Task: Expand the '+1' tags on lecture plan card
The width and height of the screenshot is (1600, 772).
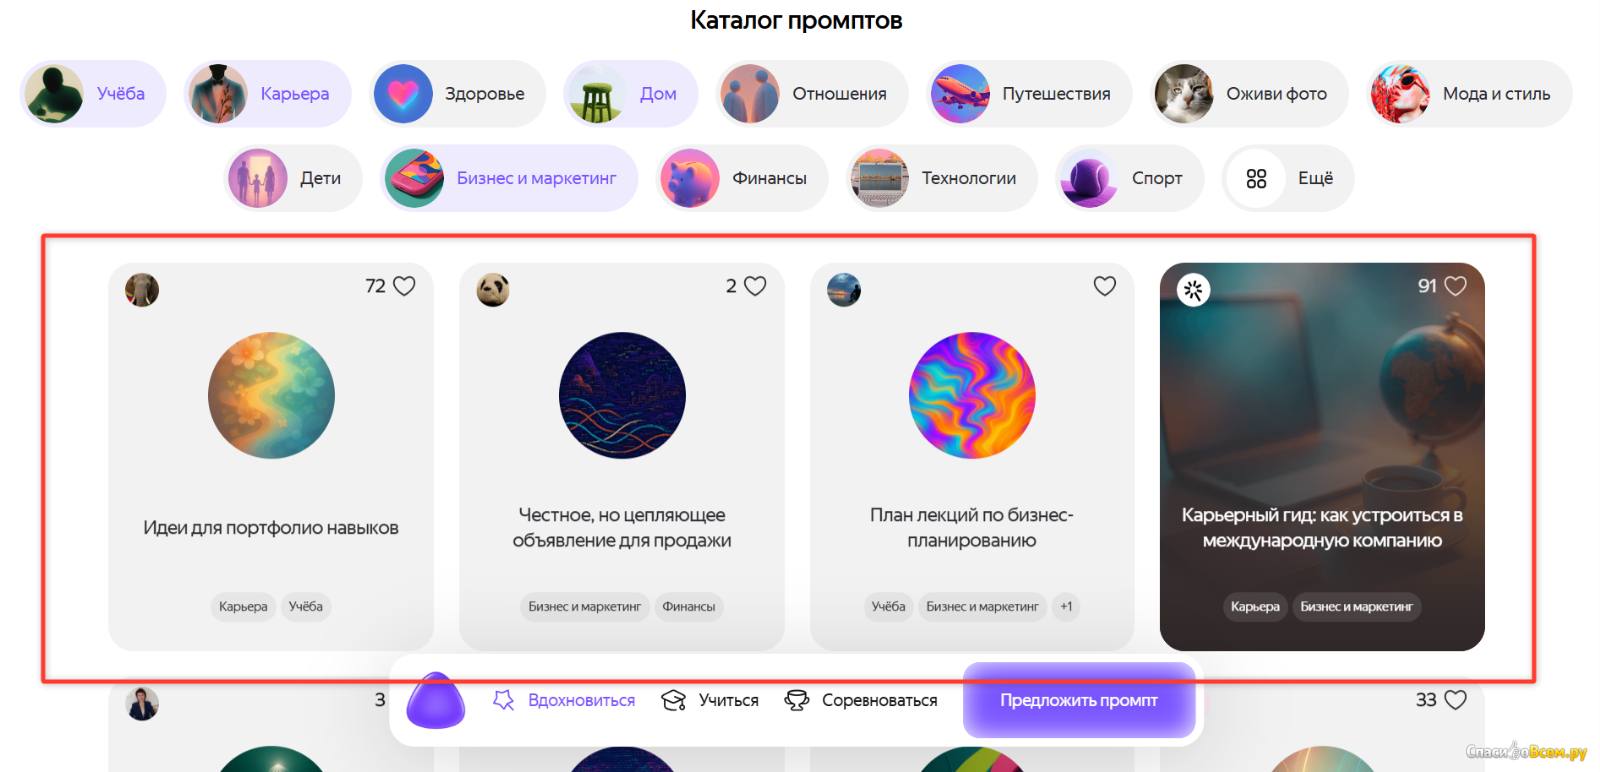Action: click(1066, 606)
